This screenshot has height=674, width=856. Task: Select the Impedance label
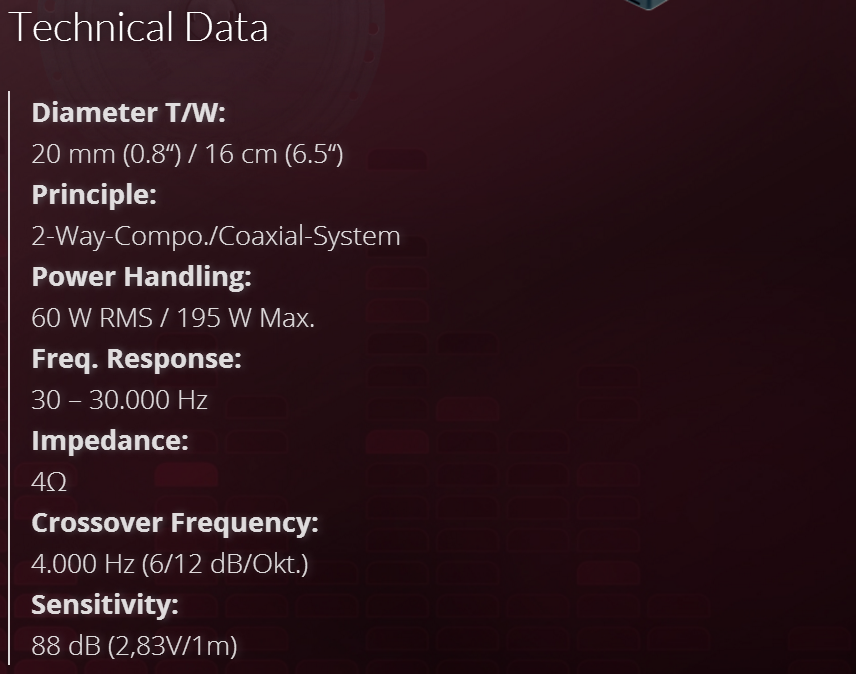[110, 441]
